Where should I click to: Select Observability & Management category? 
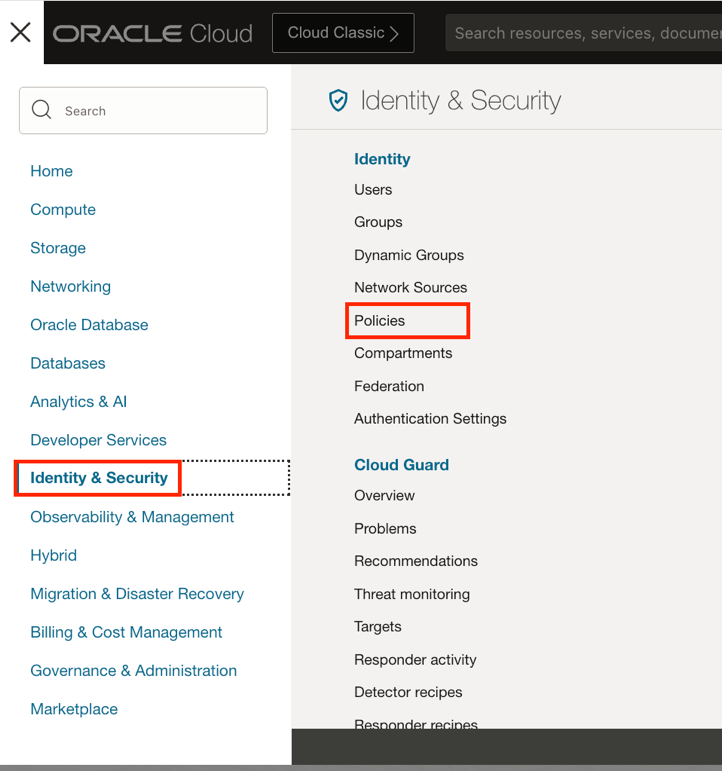click(132, 517)
